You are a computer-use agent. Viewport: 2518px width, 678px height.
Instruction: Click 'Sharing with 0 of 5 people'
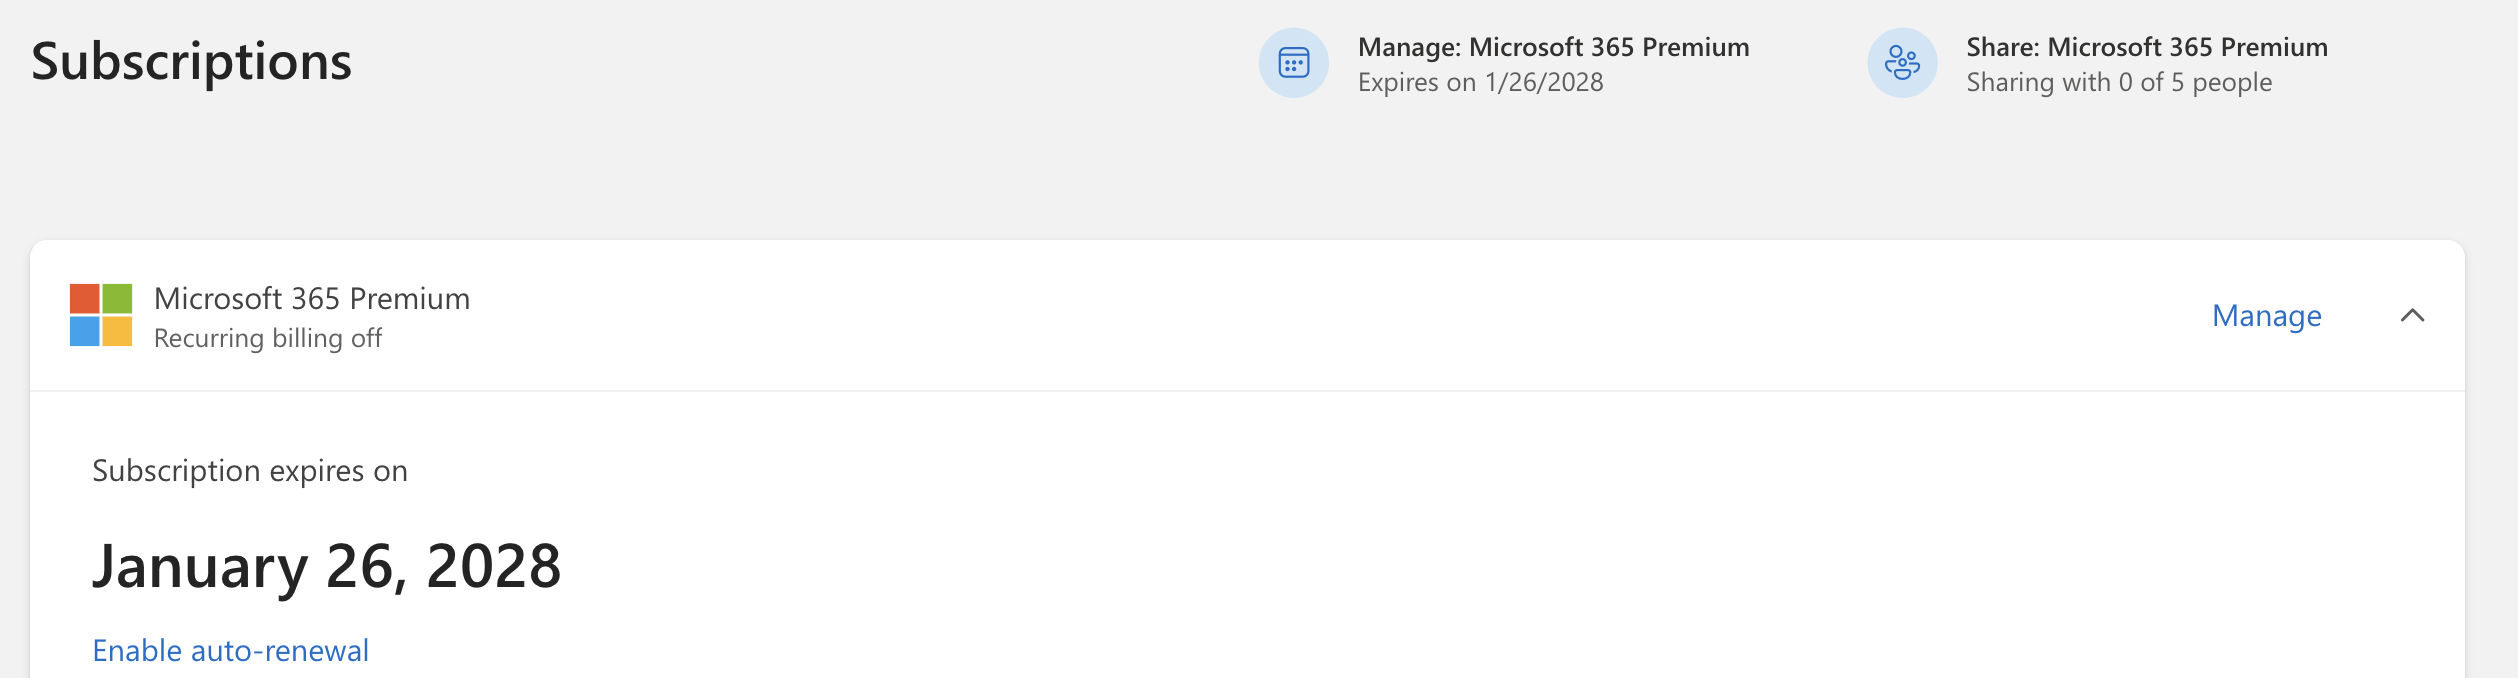coord(2118,82)
